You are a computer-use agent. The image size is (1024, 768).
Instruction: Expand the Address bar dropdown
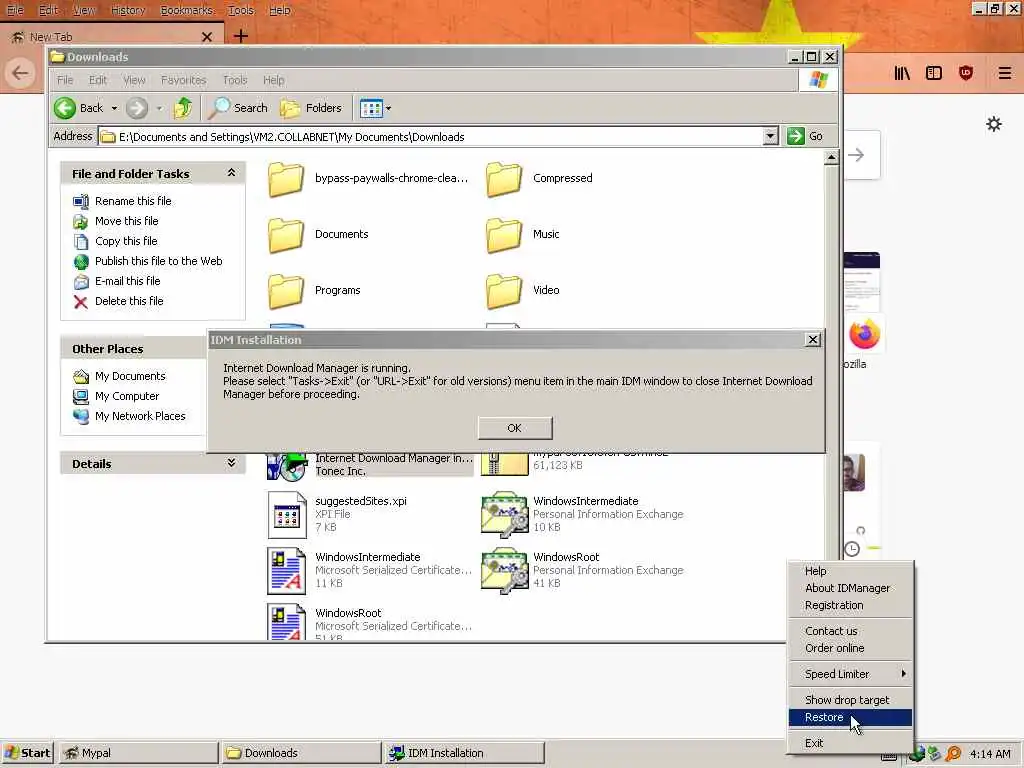click(771, 136)
